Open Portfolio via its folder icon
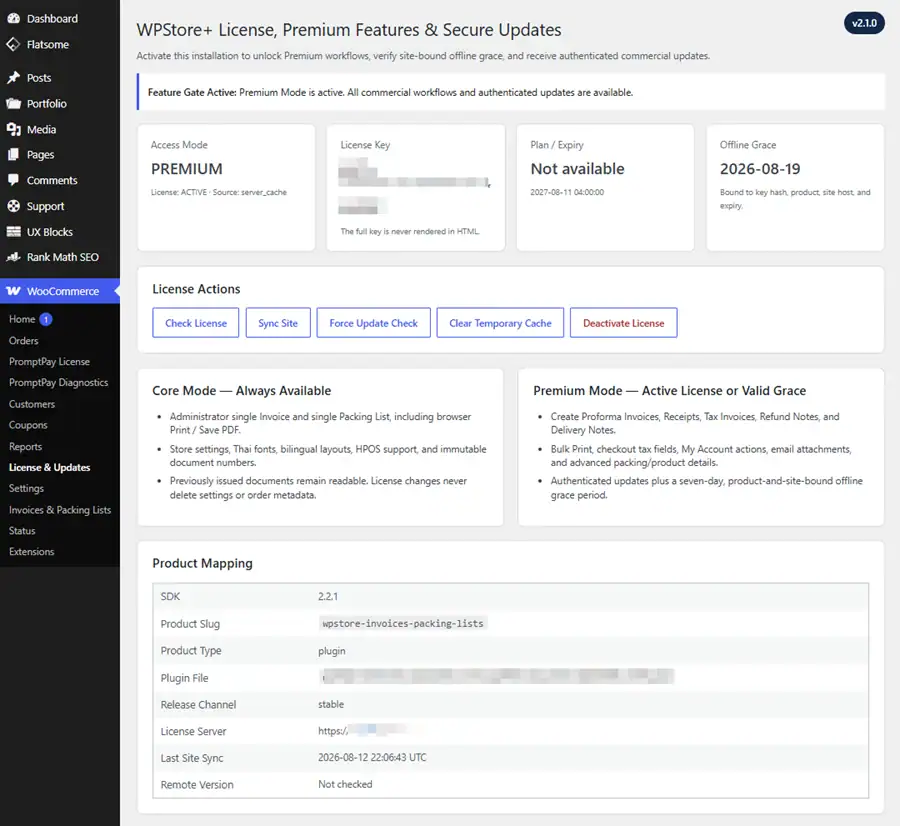Image resolution: width=900 pixels, height=826 pixels. (x=13, y=103)
